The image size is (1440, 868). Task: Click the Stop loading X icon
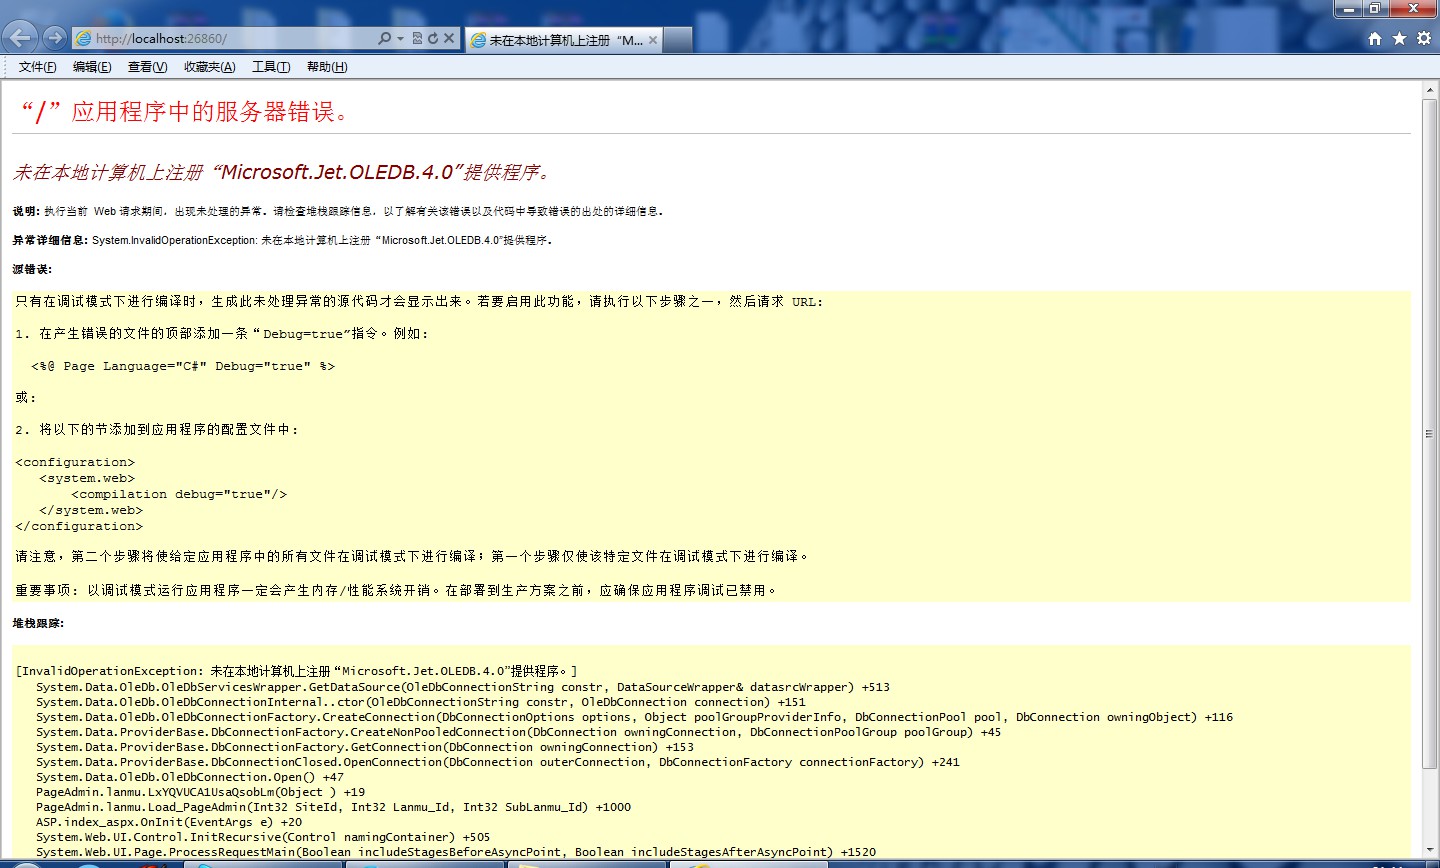[449, 38]
